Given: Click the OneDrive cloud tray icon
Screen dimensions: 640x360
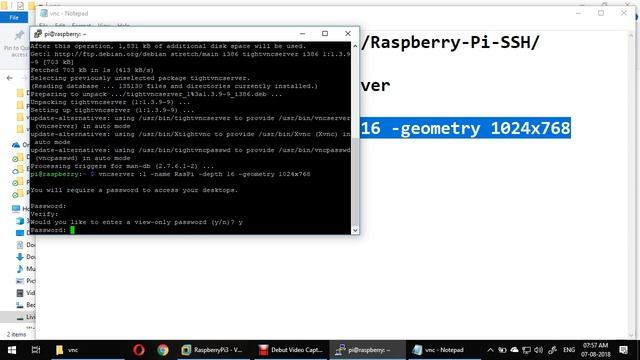Looking at the screenshot, I should [514, 350].
